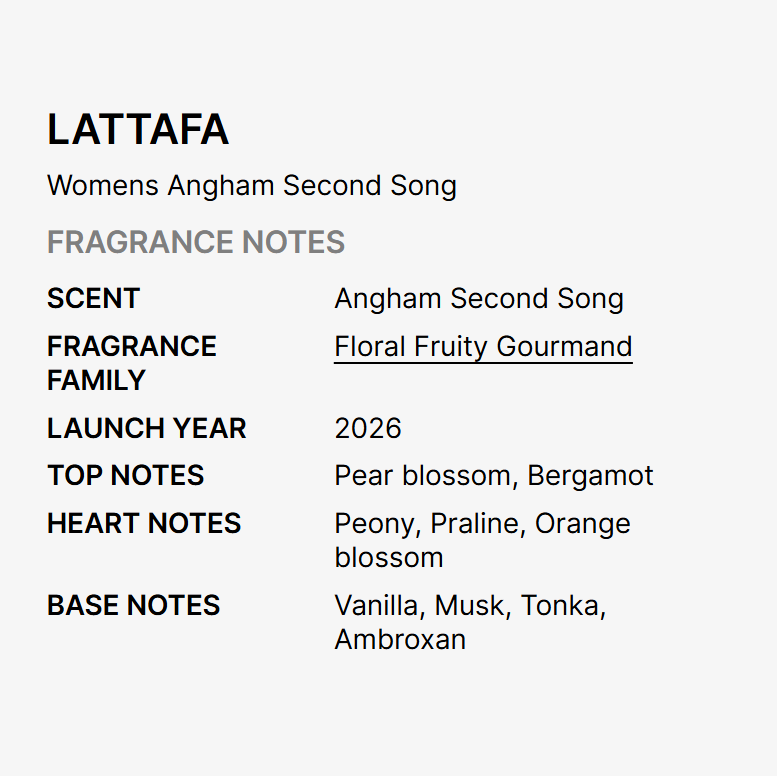Select the 2026 launch year value

coord(368,428)
